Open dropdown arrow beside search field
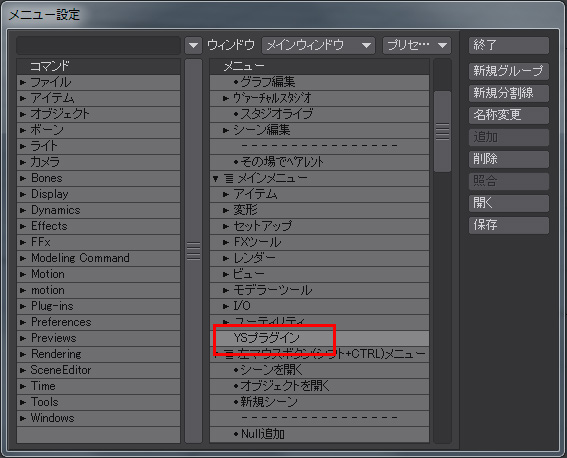This screenshot has height=458, width=567. pos(193,46)
